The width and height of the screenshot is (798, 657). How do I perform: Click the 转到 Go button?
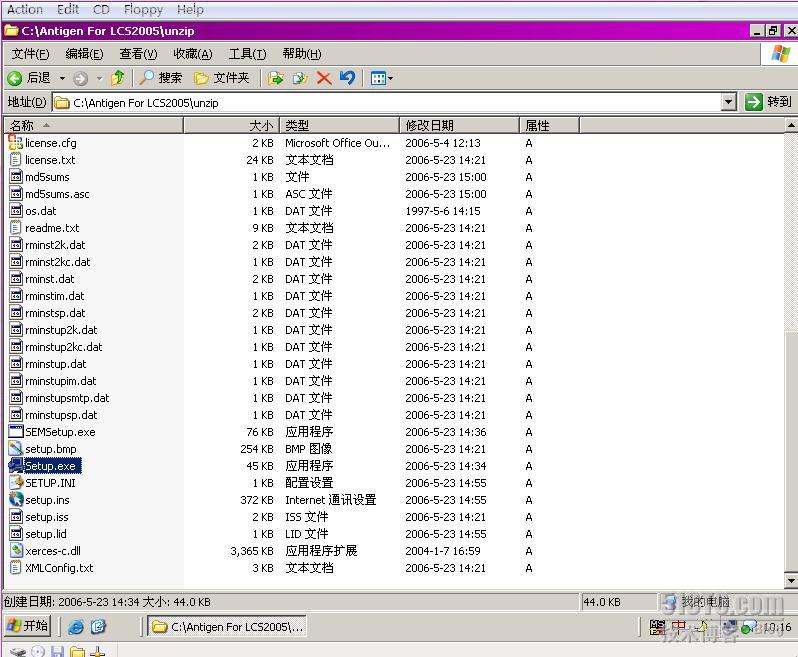click(768, 102)
